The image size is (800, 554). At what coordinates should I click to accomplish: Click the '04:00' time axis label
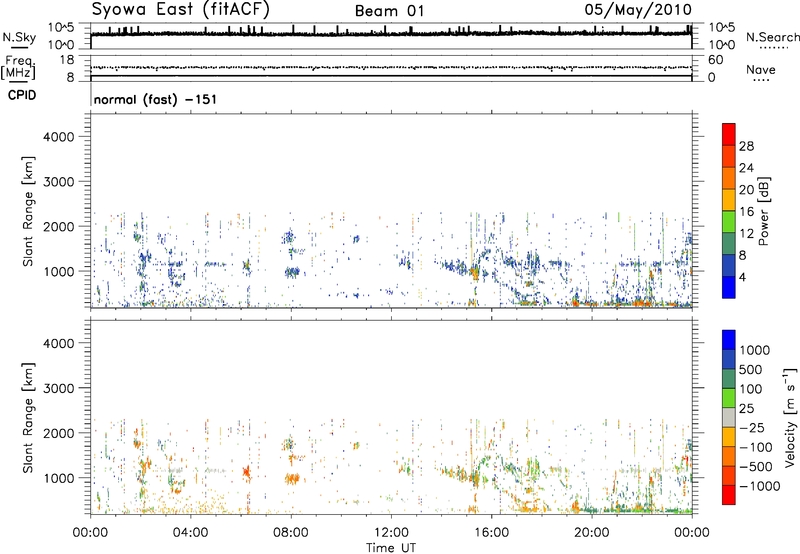pyautogui.click(x=190, y=533)
